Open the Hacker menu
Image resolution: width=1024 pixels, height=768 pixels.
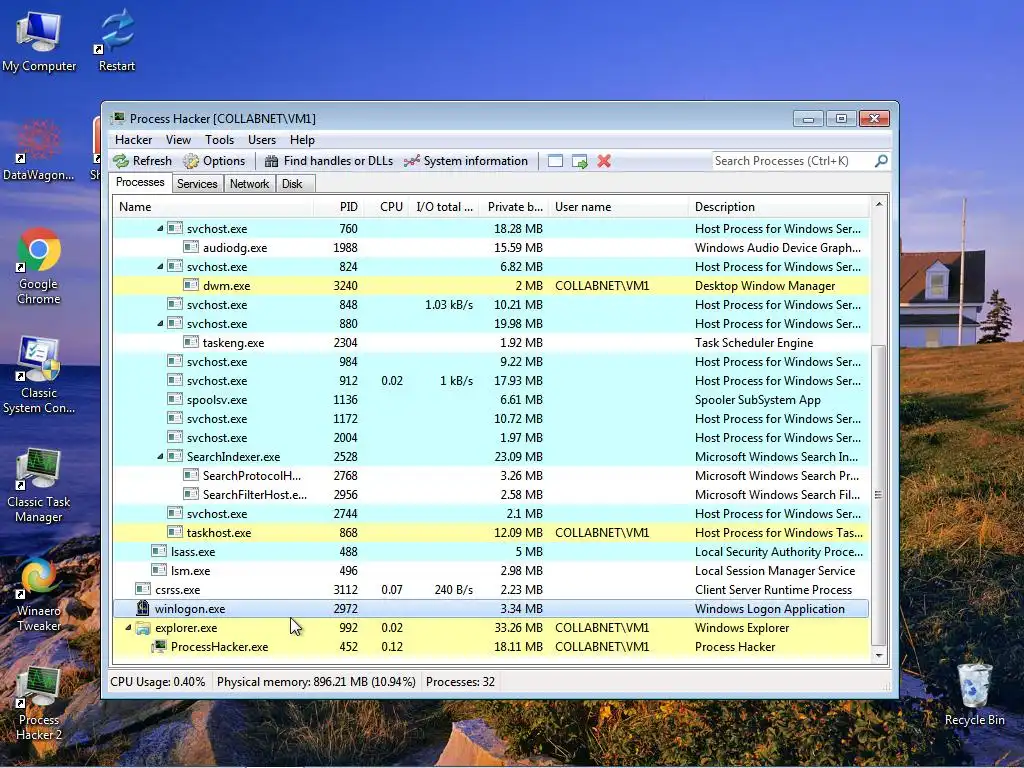click(133, 140)
